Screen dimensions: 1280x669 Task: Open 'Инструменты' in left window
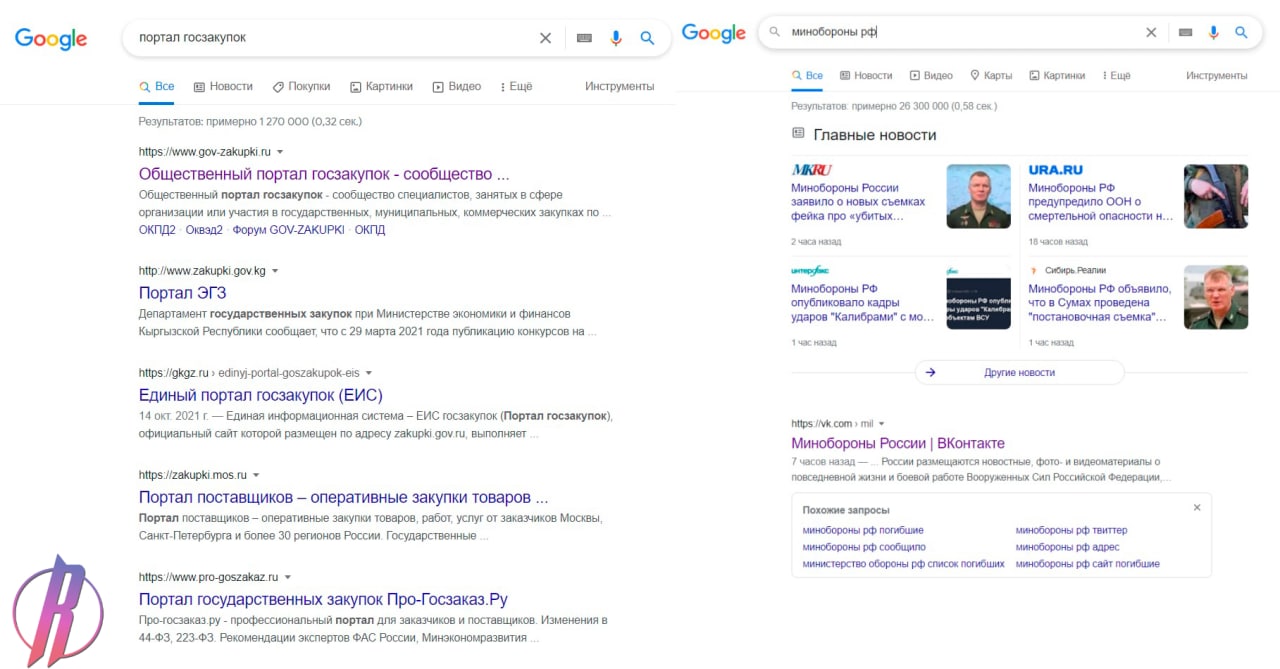click(619, 86)
